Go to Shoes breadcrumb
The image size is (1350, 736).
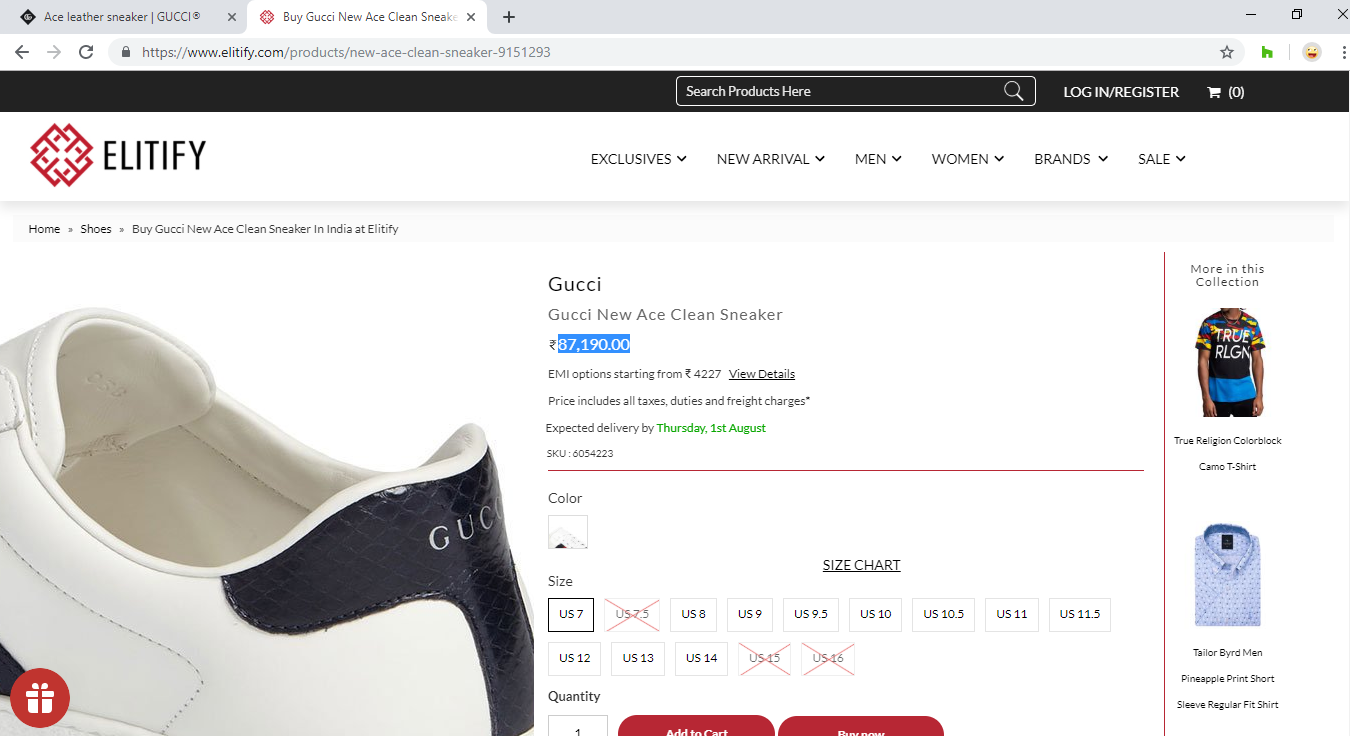tap(96, 229)
